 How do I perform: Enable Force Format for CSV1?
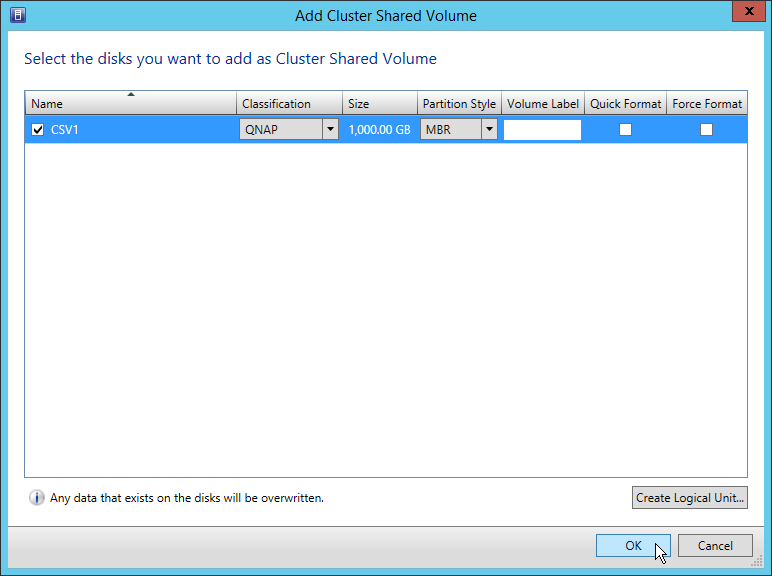[x=706, y=129]
